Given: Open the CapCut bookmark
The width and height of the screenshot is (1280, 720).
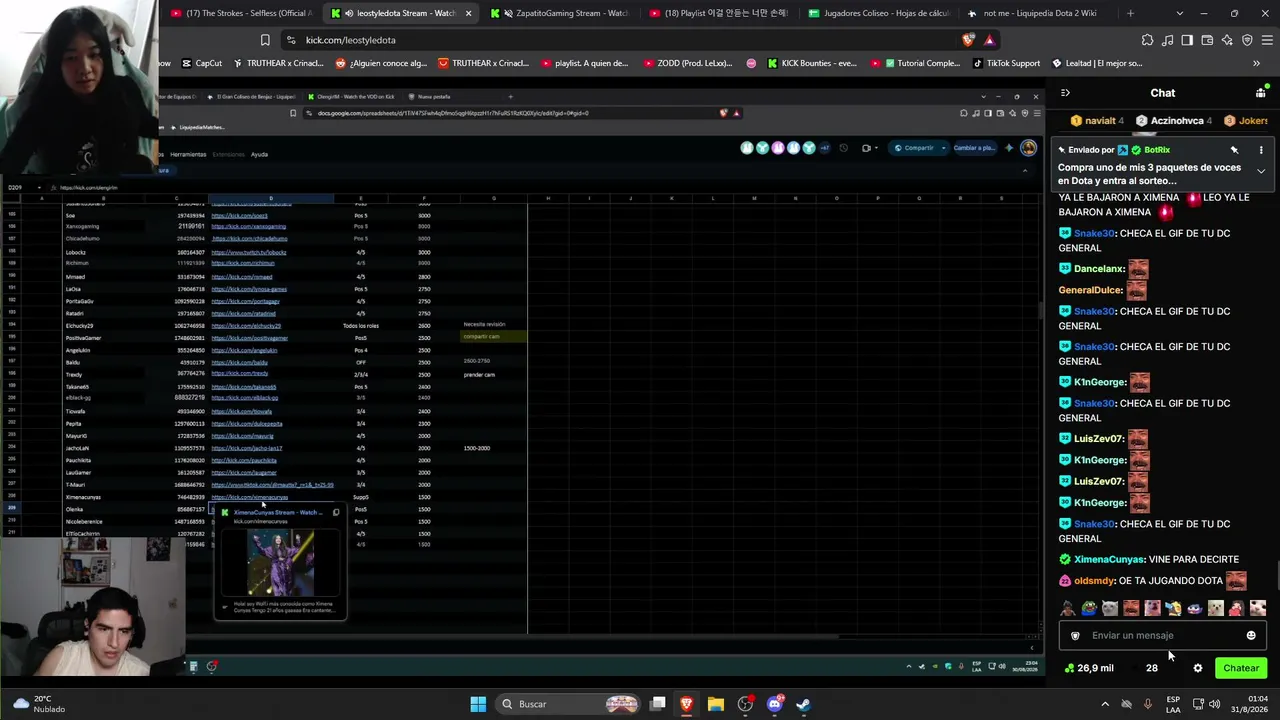Looking at the screenshot, I should [x=201, y=63].
